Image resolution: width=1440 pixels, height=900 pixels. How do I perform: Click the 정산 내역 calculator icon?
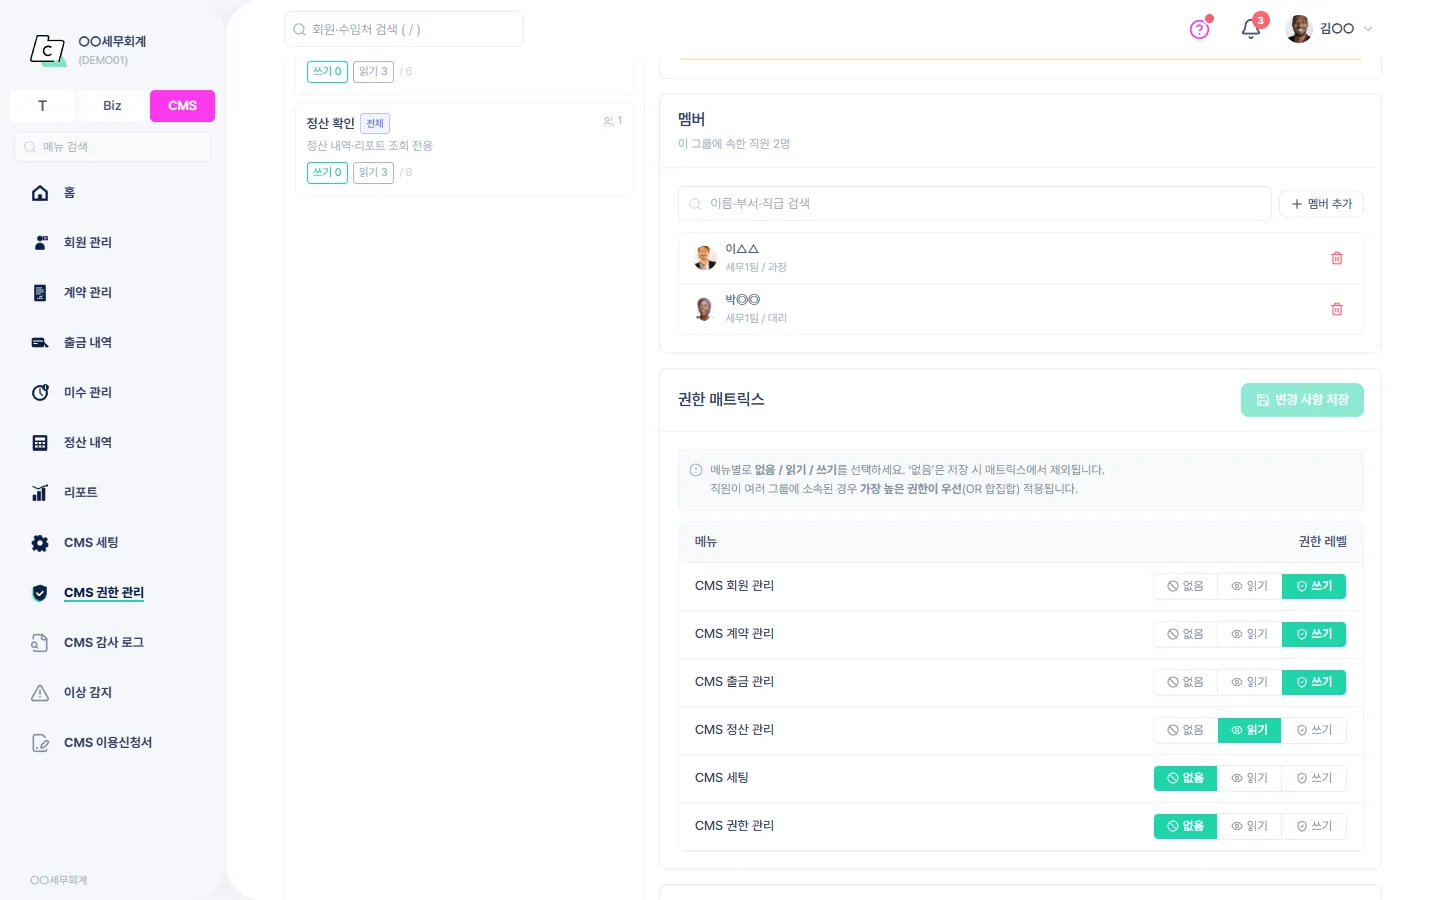click(x=40, y=443)
